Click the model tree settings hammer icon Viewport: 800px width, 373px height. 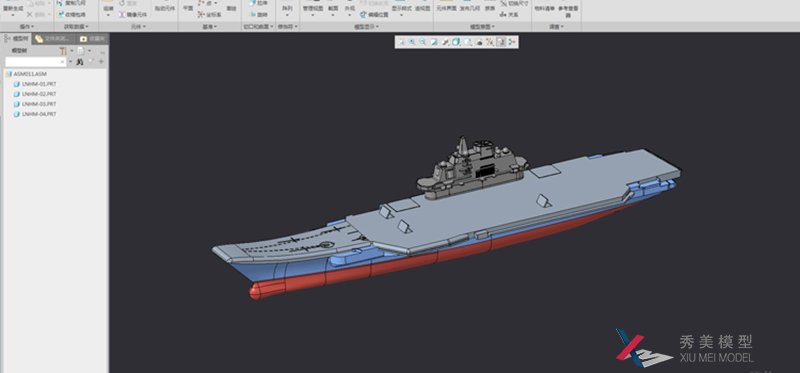pos(63,51)
